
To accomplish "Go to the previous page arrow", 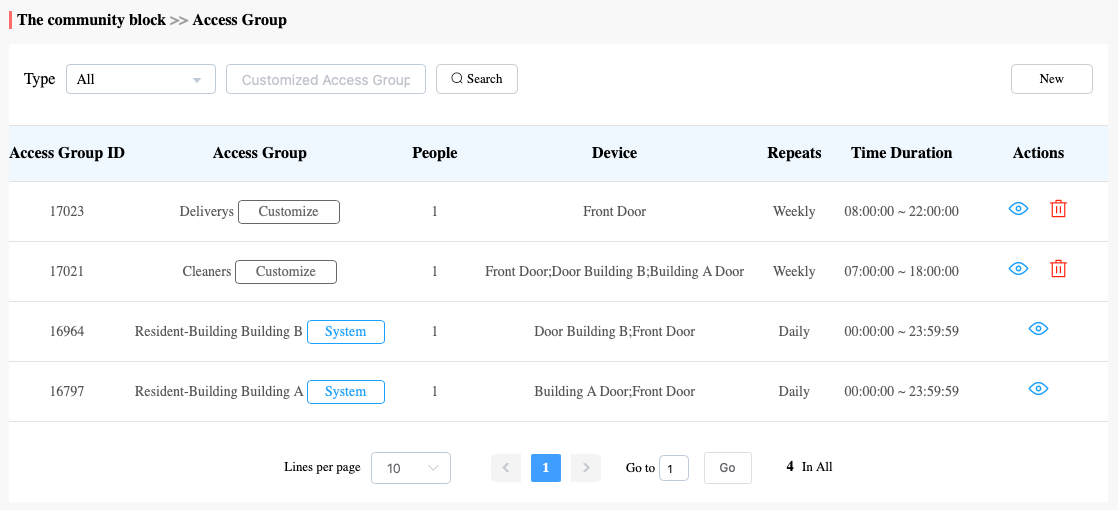I will [x=506, y=468].
